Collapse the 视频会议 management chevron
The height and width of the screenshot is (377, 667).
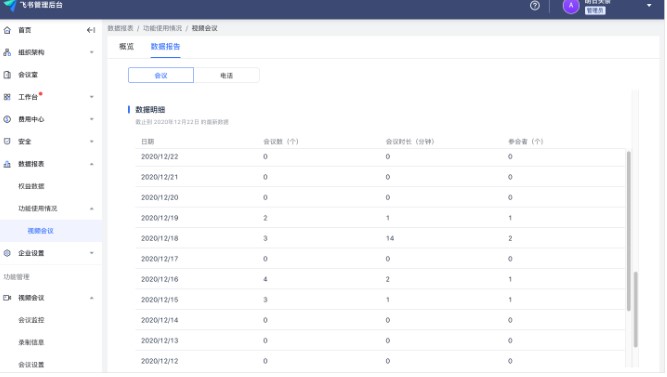point(91,298)
